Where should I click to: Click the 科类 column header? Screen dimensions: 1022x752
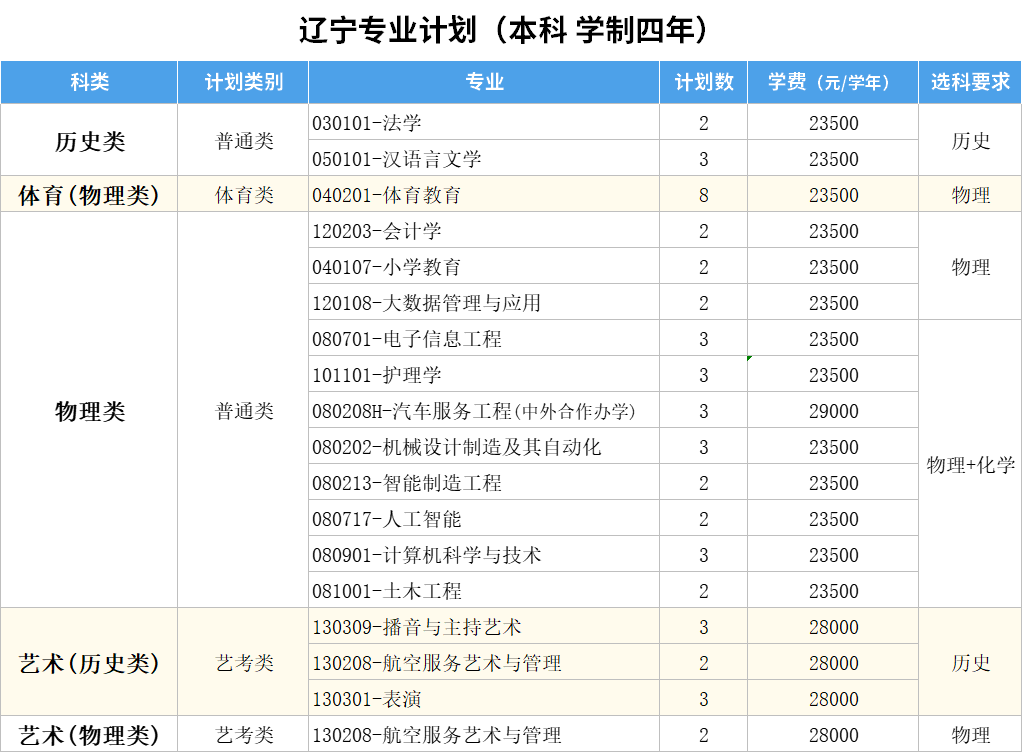click(89, 83)
